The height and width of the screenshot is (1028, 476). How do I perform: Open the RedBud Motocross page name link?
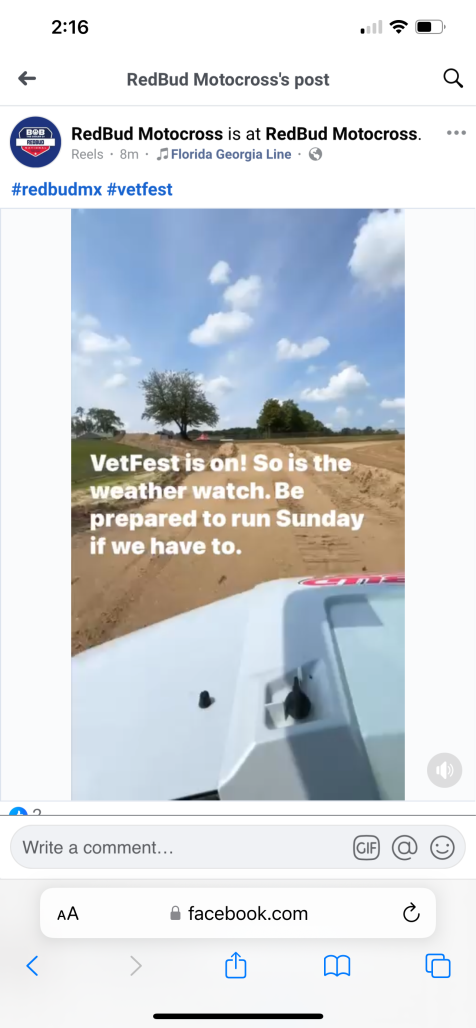point(147,134)
